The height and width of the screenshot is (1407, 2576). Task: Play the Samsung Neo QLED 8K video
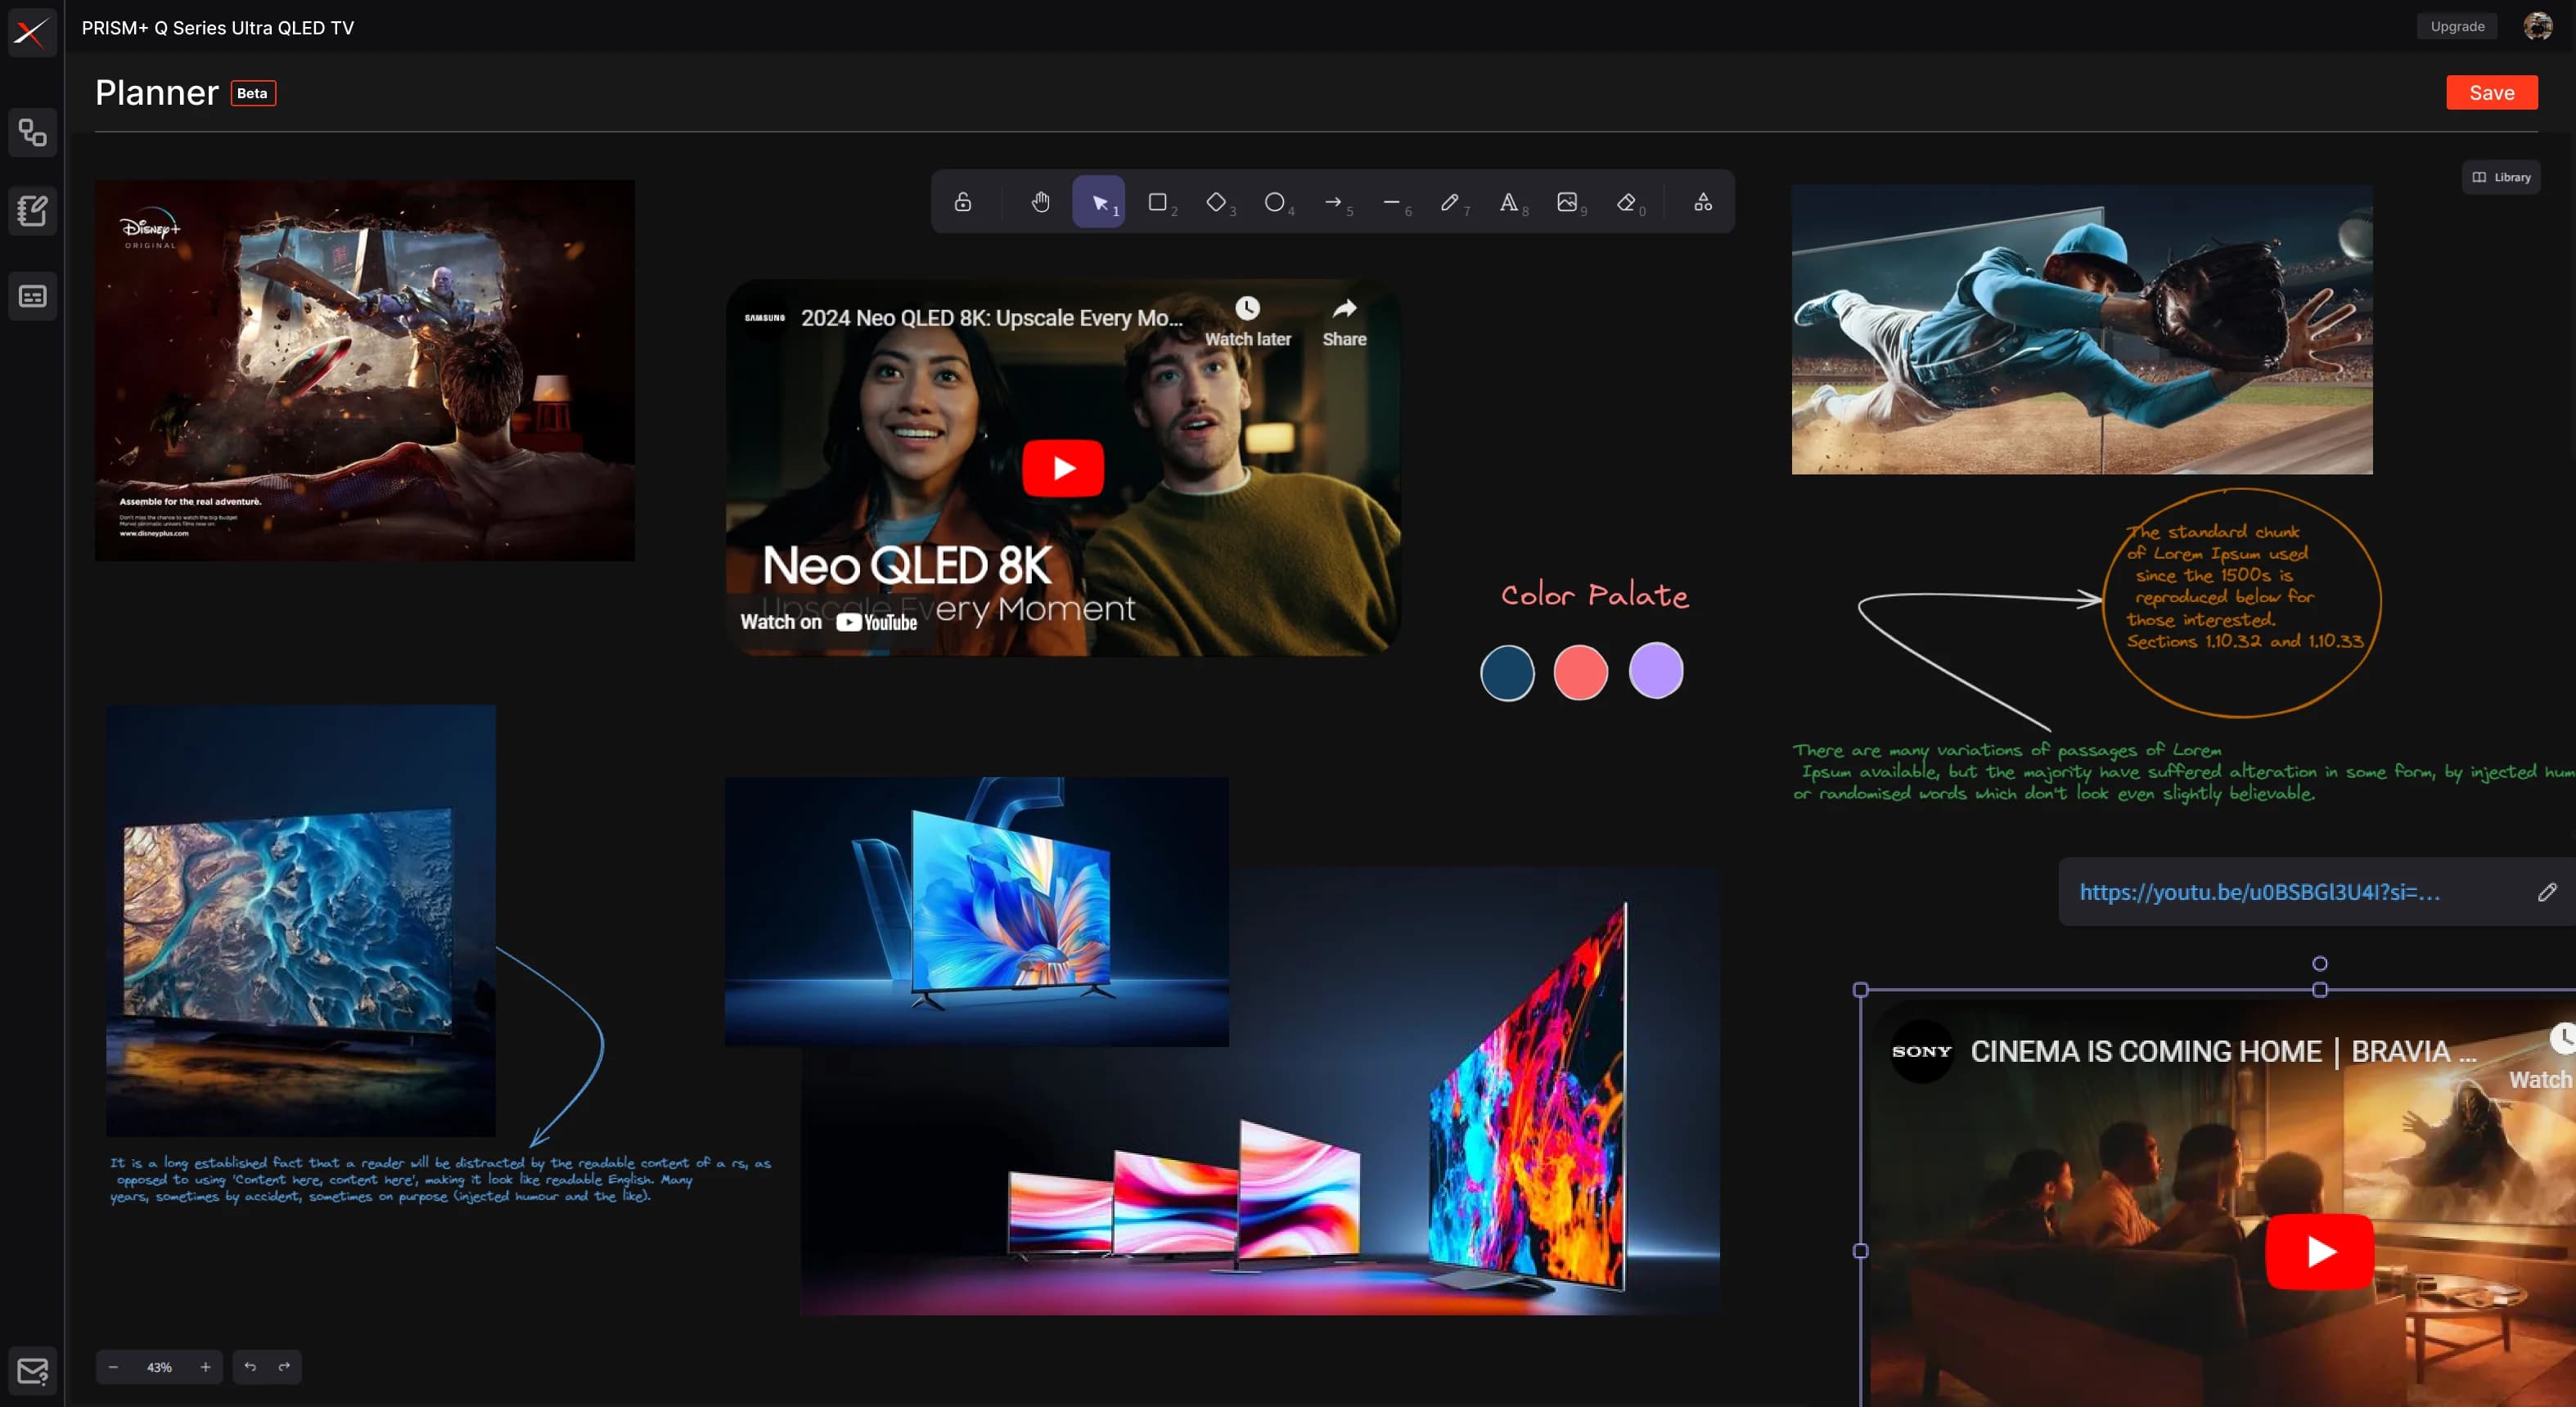tap(1062, 468)
